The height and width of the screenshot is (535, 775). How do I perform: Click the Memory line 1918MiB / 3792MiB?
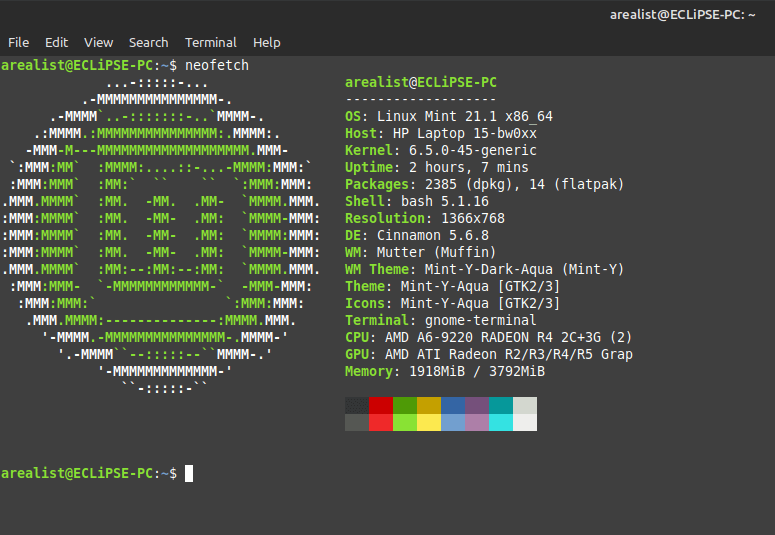tap(445, 371)
